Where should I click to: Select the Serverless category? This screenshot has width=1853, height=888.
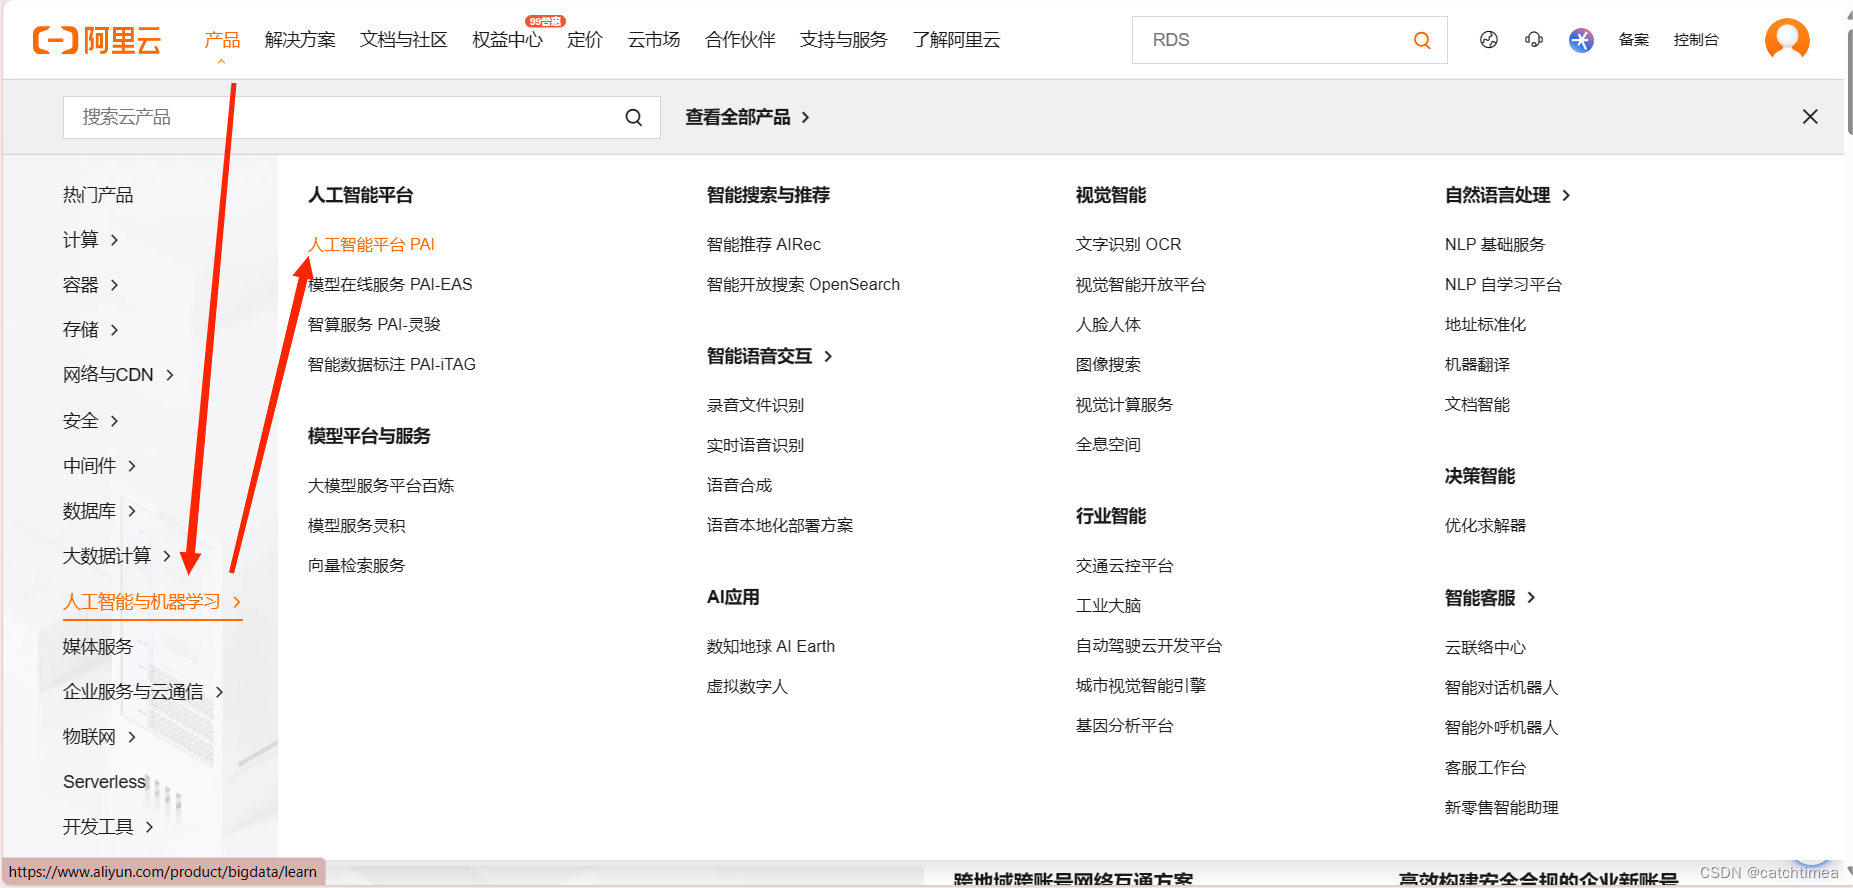(x=104, y=782)
